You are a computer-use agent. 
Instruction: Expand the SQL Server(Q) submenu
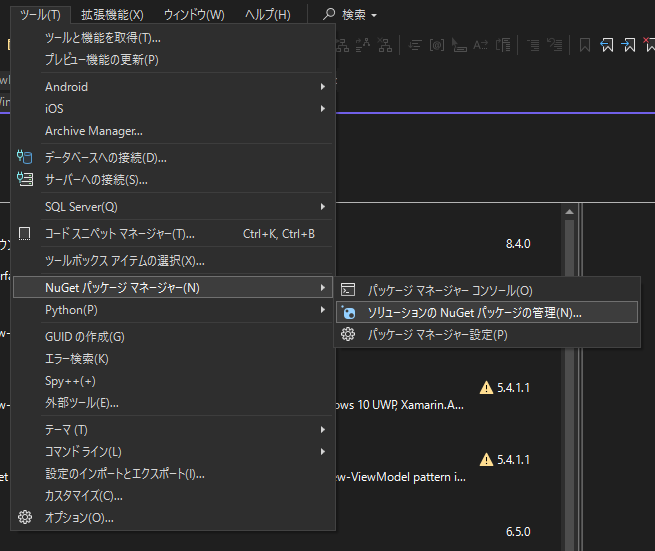[322, 206]
